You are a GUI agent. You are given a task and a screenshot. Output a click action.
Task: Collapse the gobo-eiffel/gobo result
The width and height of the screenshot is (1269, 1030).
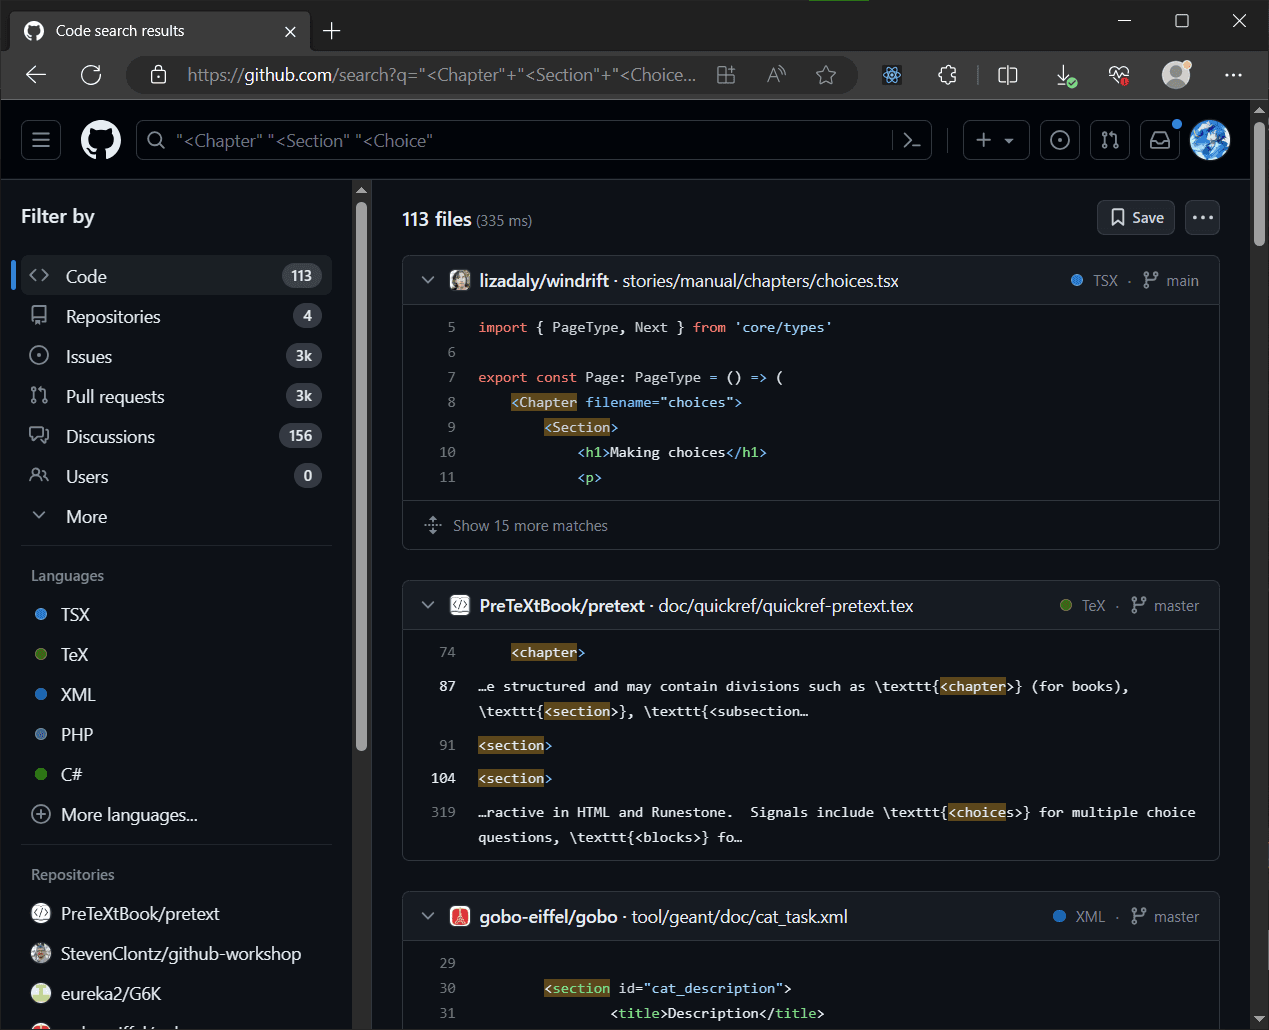pos(428,917)
